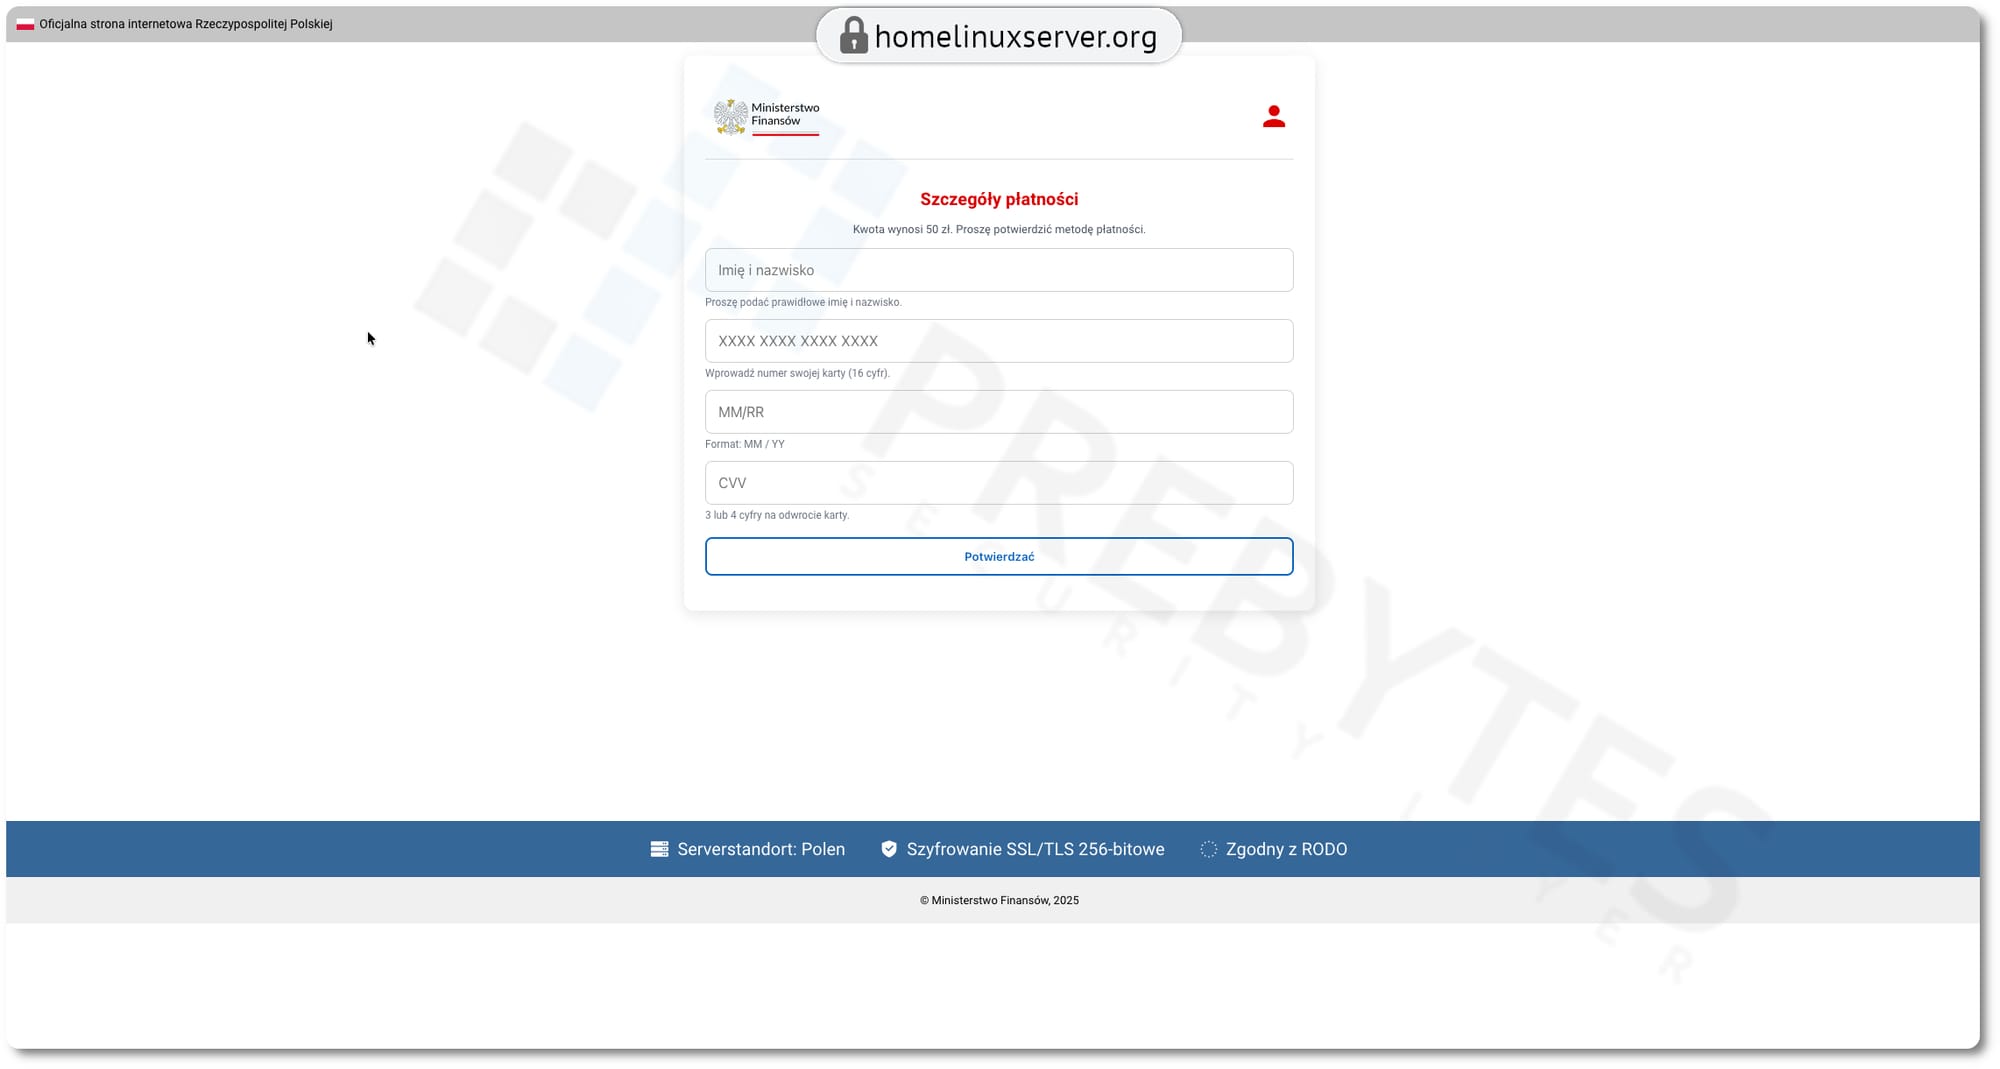
Task: Click '3 lub 4 cyfry na odwrocie karty' hint
Action: pyautogui.click(x=777, y=515)
